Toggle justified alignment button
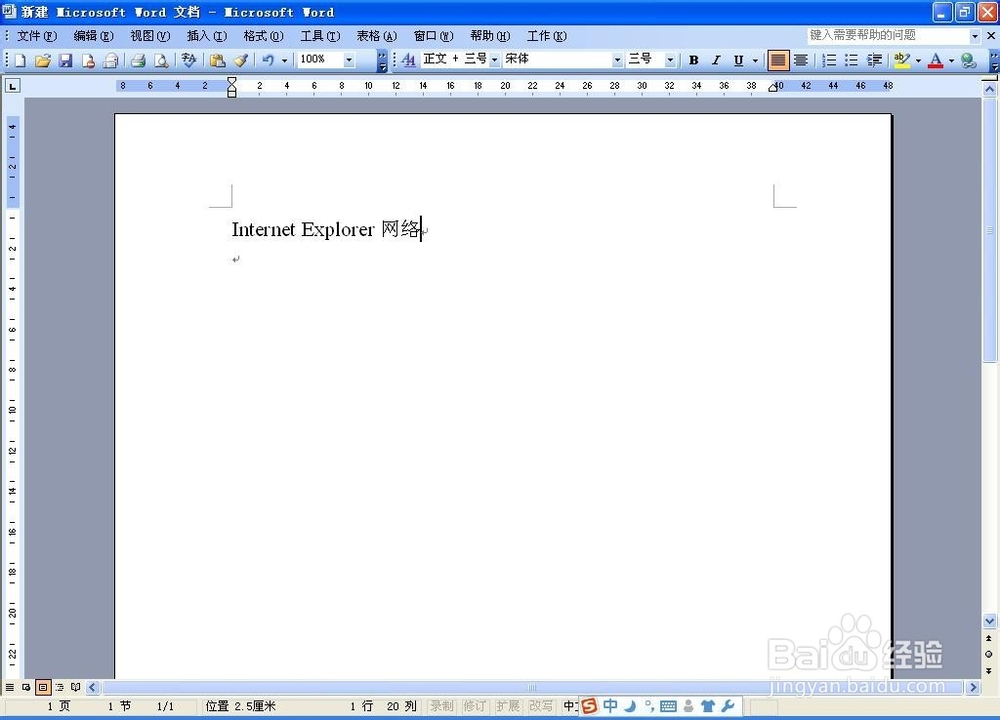Image resolution: width=1000 pixels, height=720 pixels. [777, 61]
